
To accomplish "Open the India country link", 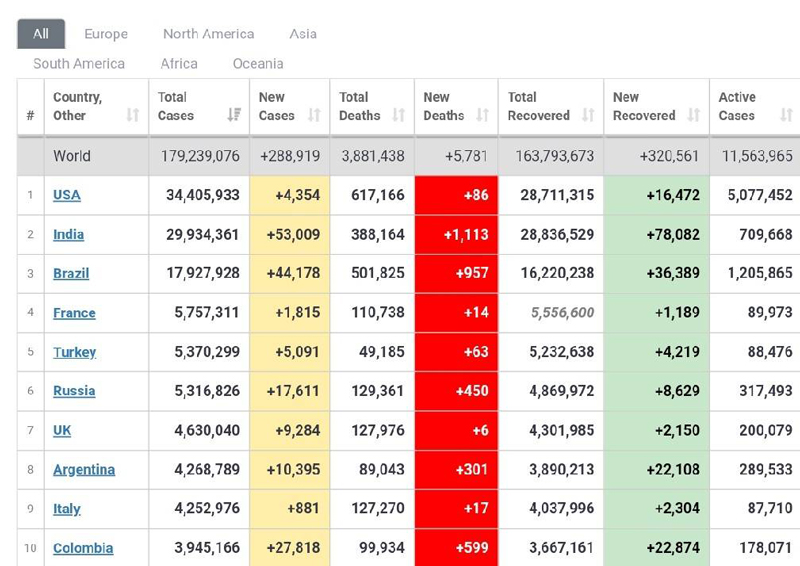I will click(69, 234).
